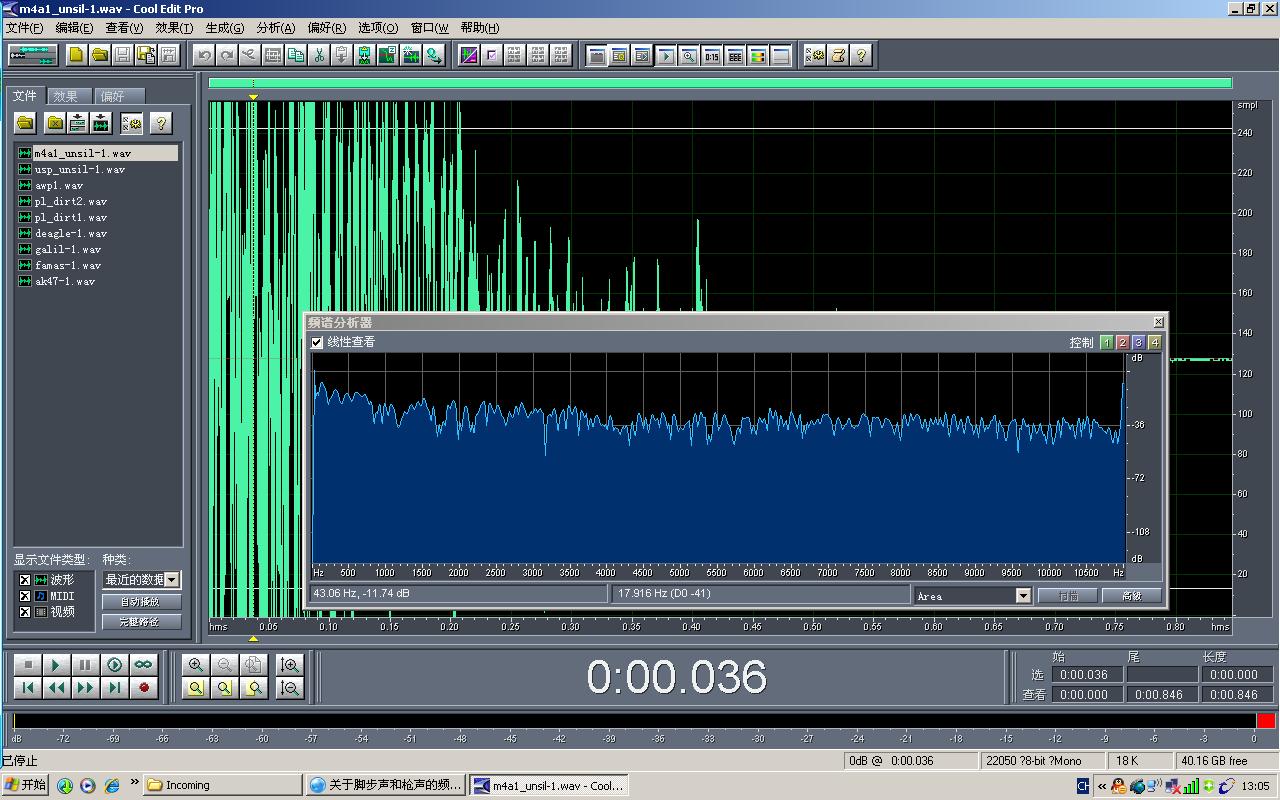Image resolution: width=1280 pixels, height=800 pixels.
Task: Toggle the 线性查看 (linear view) checkbox
Action: tap(318, 343)
